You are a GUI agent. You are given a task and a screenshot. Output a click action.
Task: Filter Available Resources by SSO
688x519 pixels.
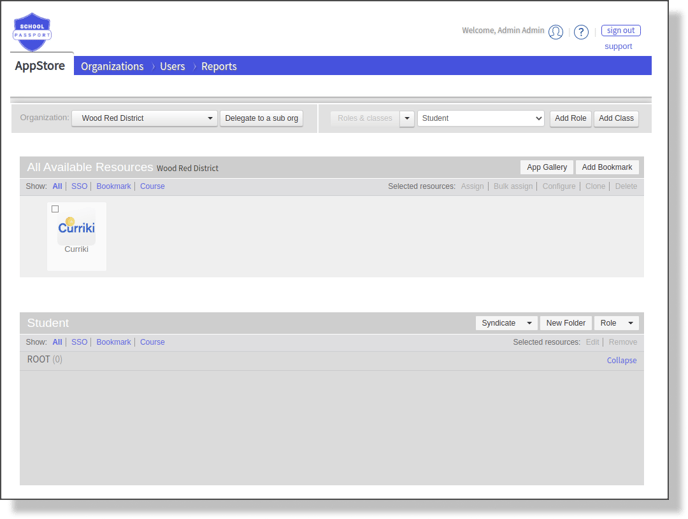click(x=79, y=186)
